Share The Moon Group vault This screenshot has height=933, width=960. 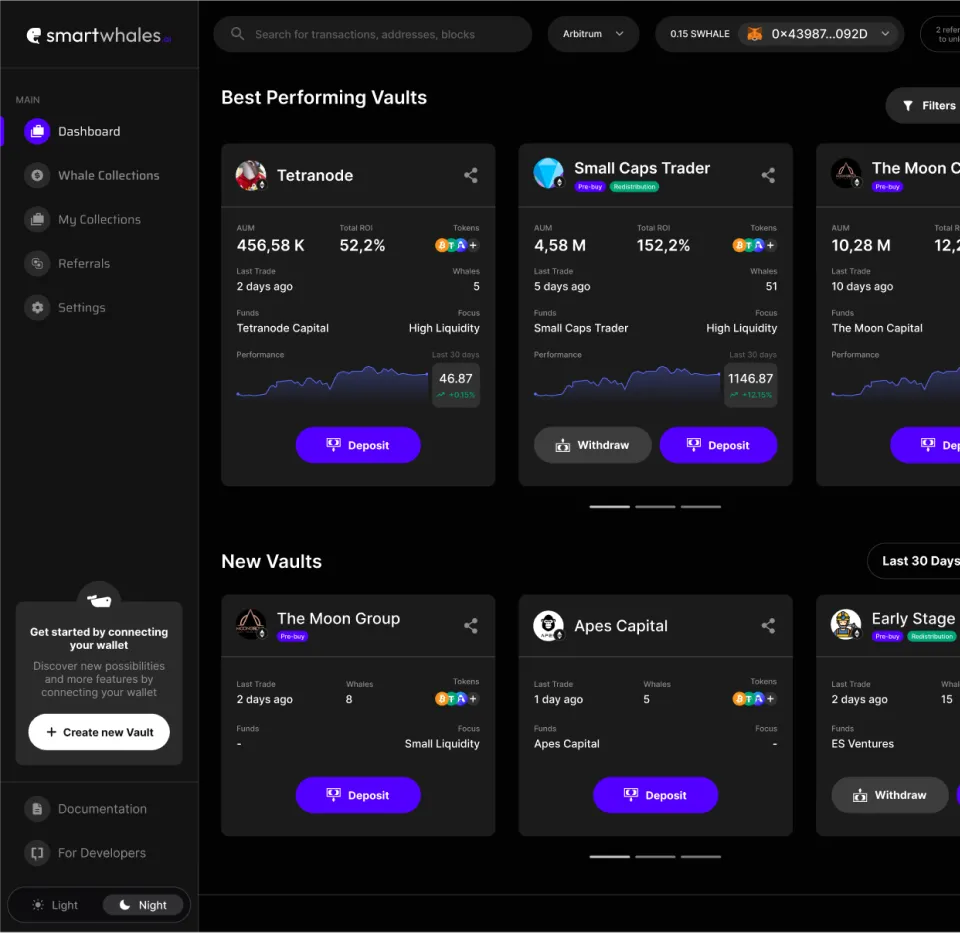pos(471,626)
